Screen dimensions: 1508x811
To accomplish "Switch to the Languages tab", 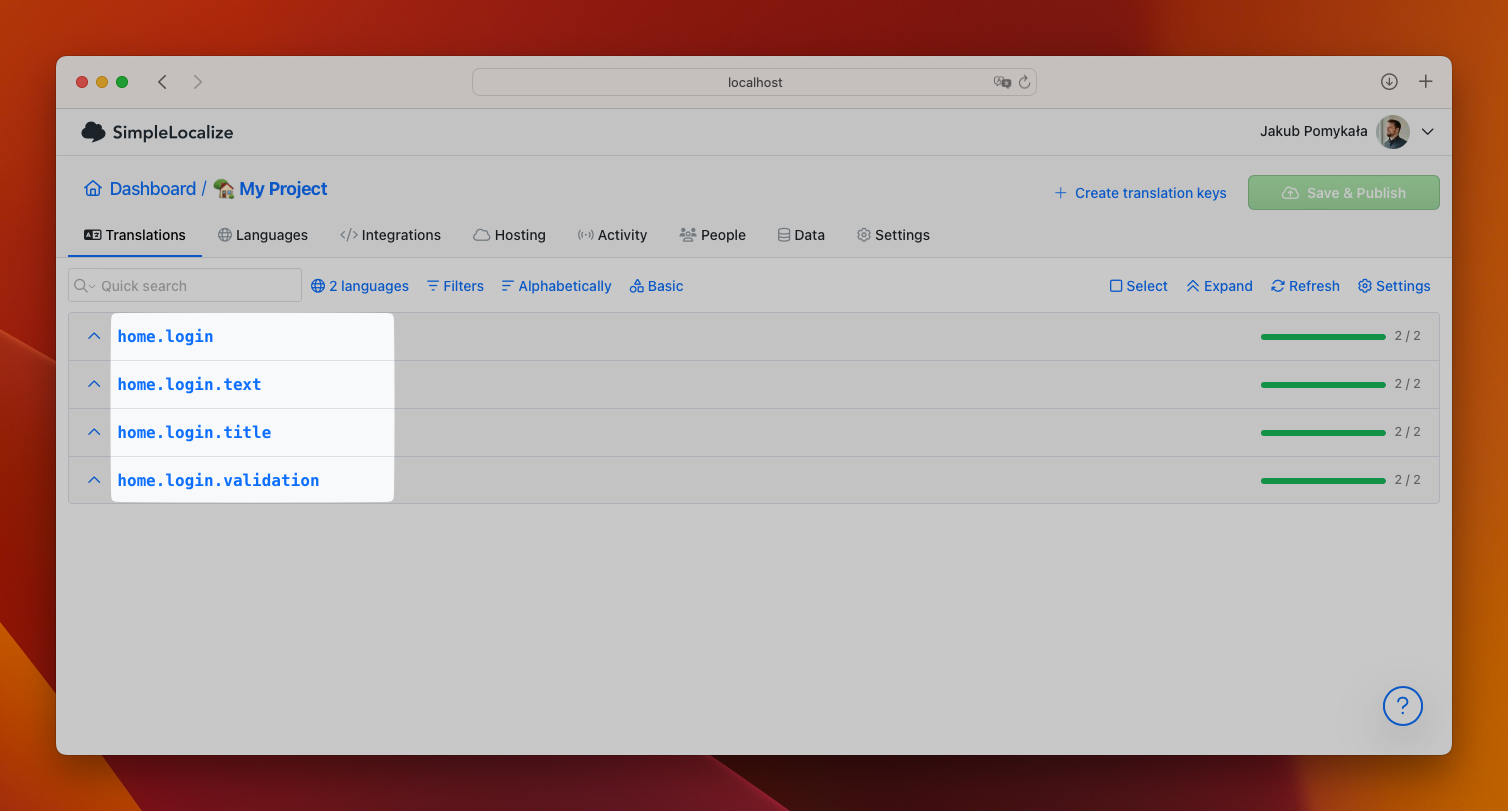I will pos(263,235).
